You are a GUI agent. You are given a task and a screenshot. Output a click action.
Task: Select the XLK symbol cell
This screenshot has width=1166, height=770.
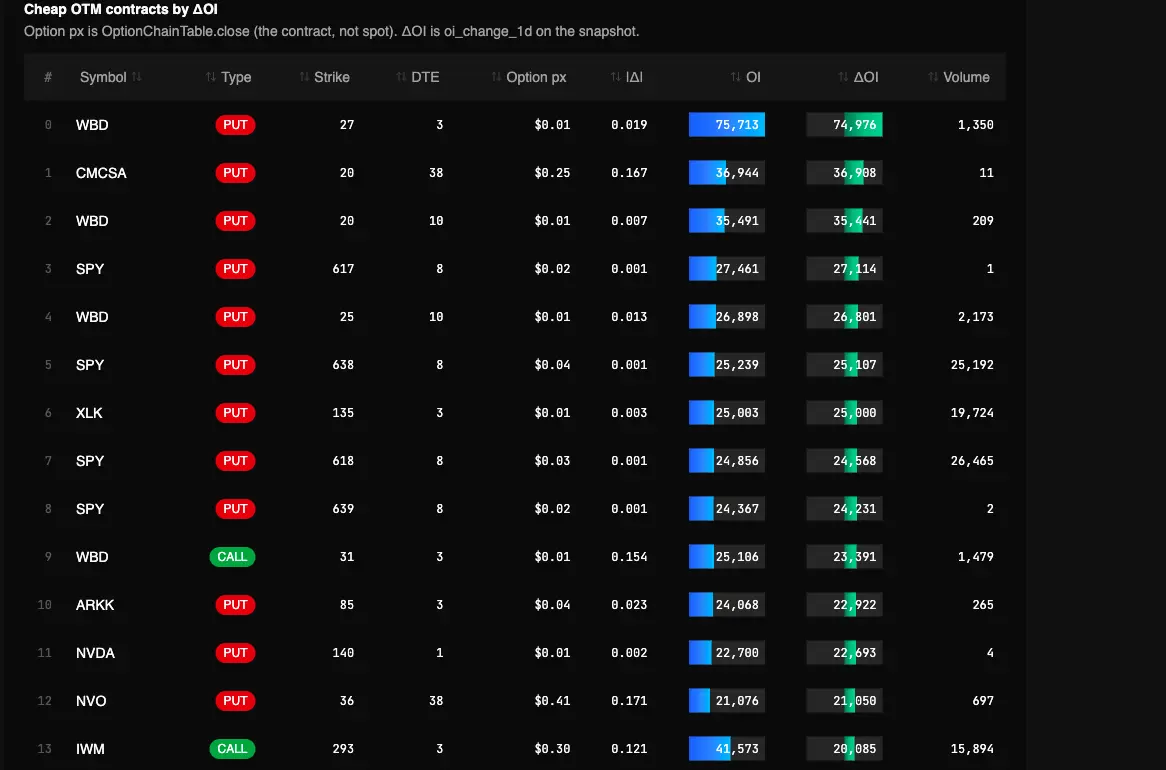point(89,413)
